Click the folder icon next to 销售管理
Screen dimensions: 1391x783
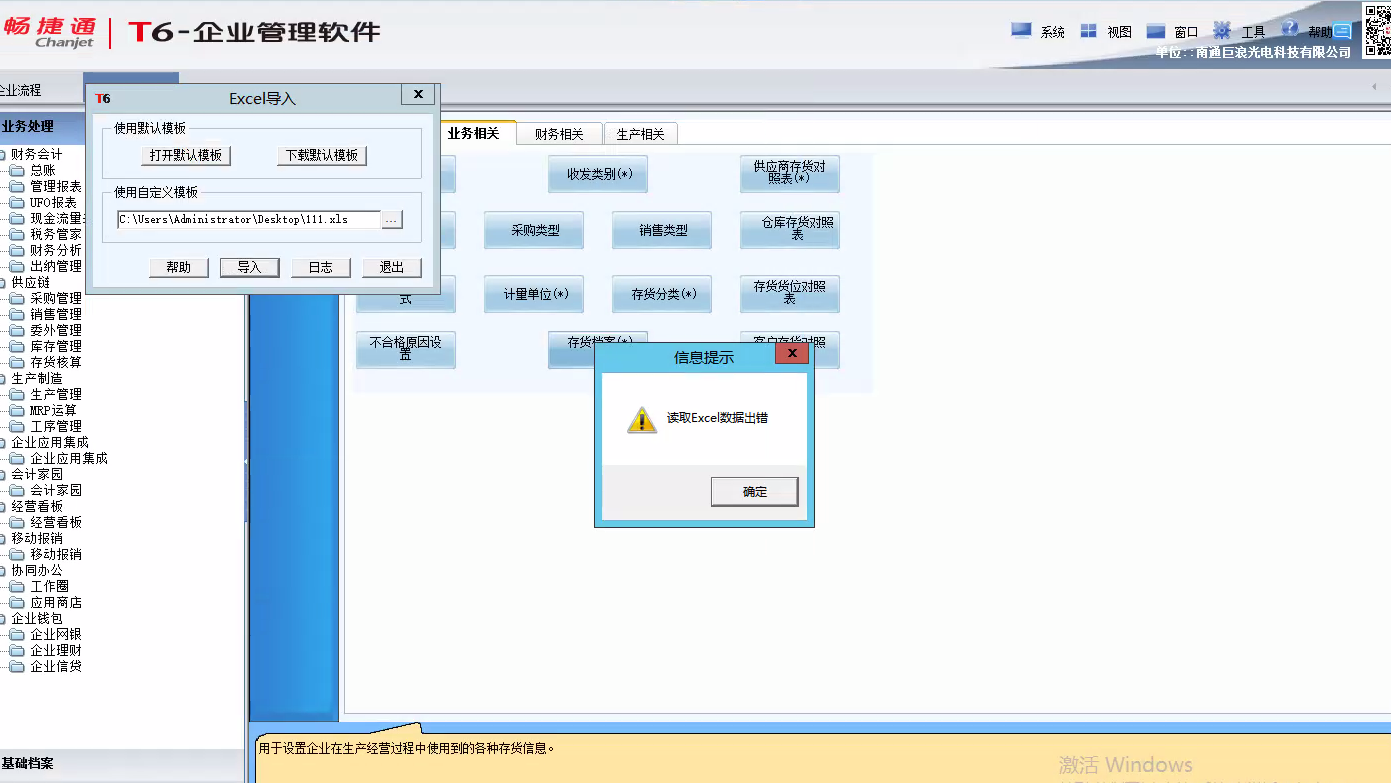coord(17,314)
